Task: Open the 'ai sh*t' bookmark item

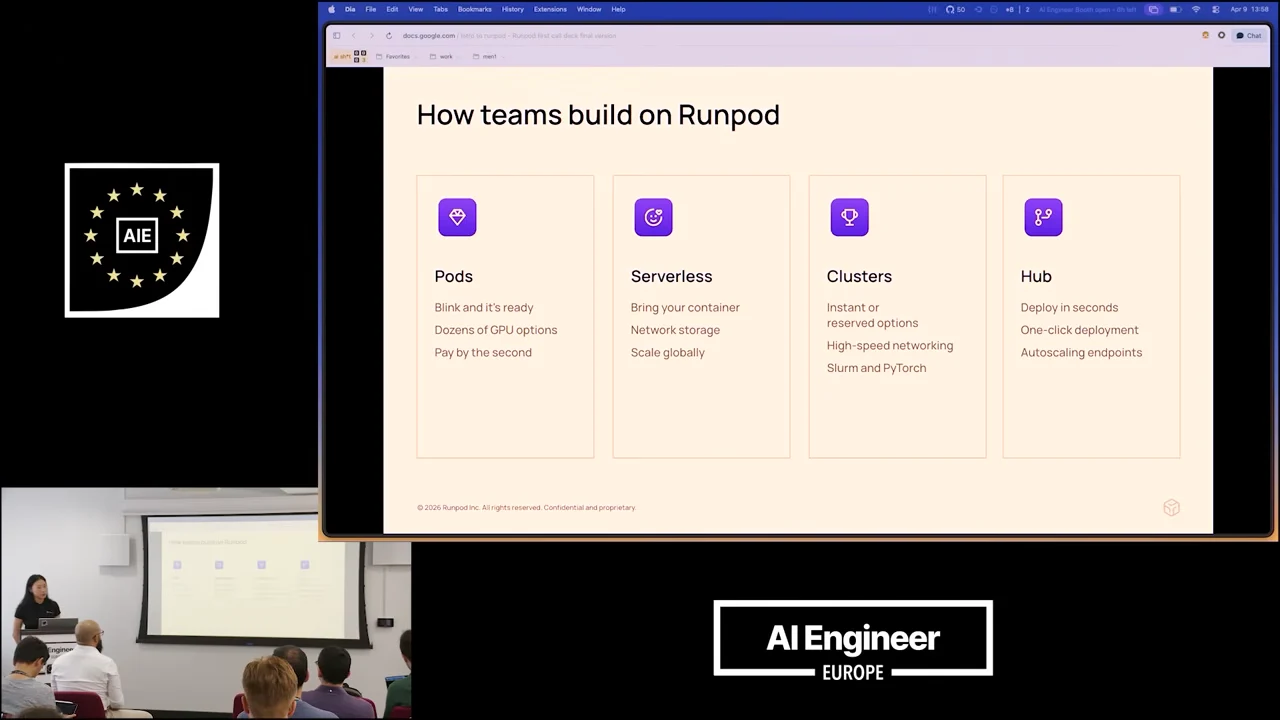Action: point(342,56)
